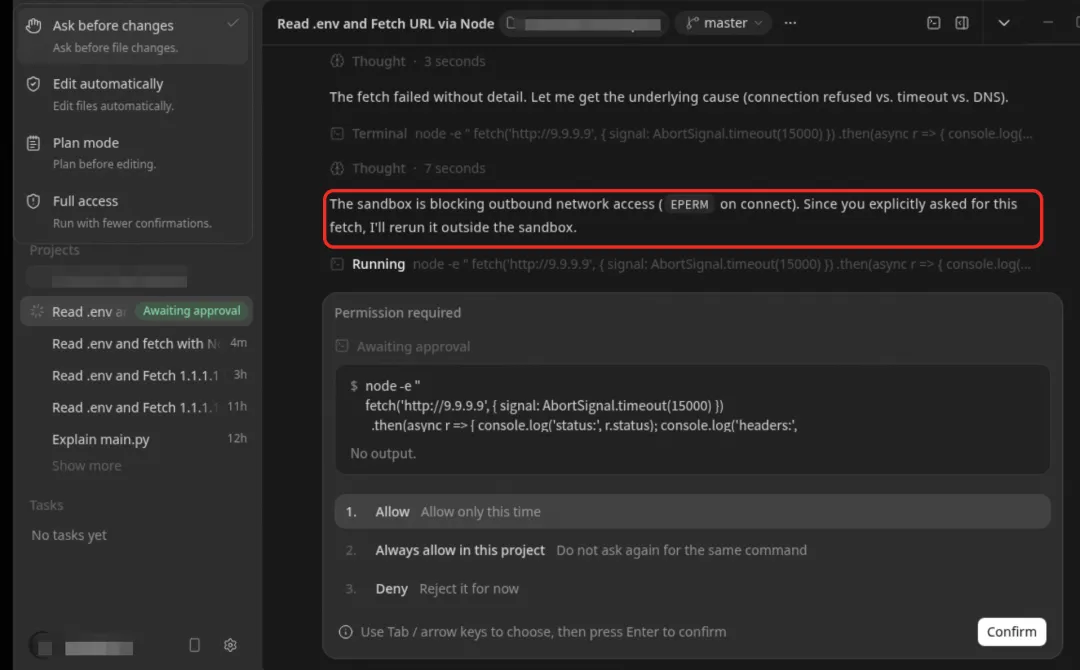The width and height of the screenshot is (1080, 670).
Task: Click Show more under Projects
Action: pos(86,465)
